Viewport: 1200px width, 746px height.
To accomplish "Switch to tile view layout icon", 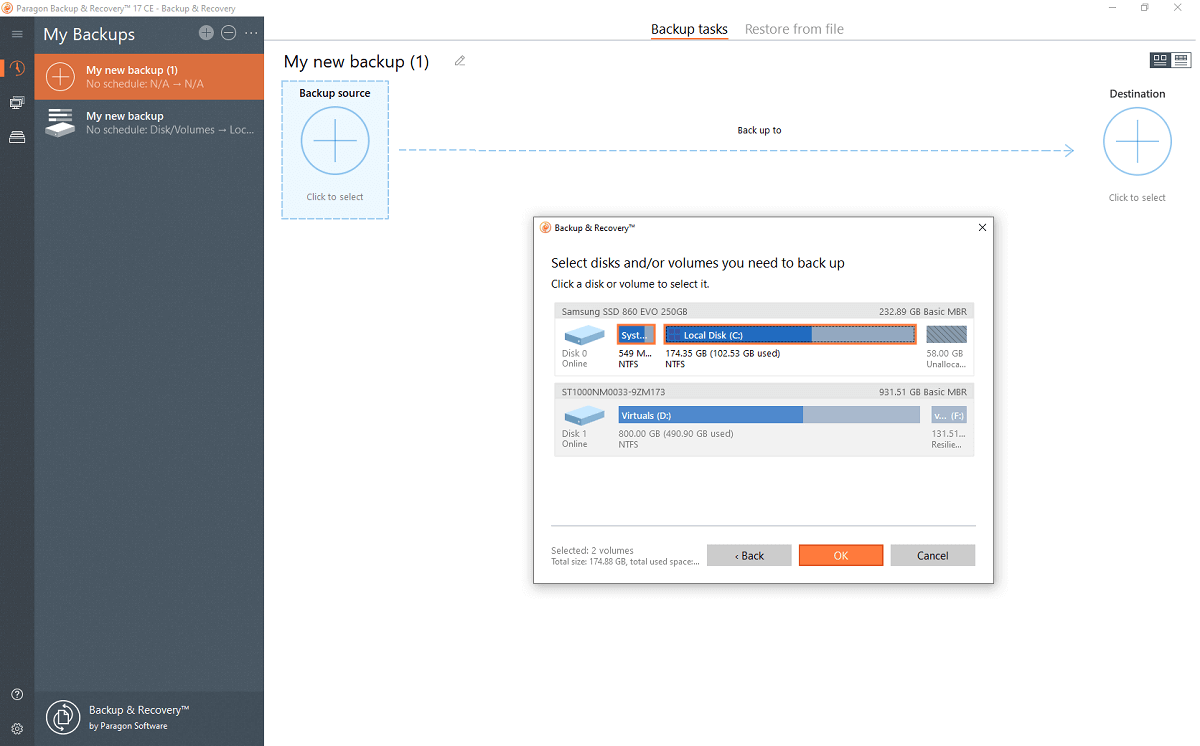I will pyautogui.click(x=1160, y=60).
